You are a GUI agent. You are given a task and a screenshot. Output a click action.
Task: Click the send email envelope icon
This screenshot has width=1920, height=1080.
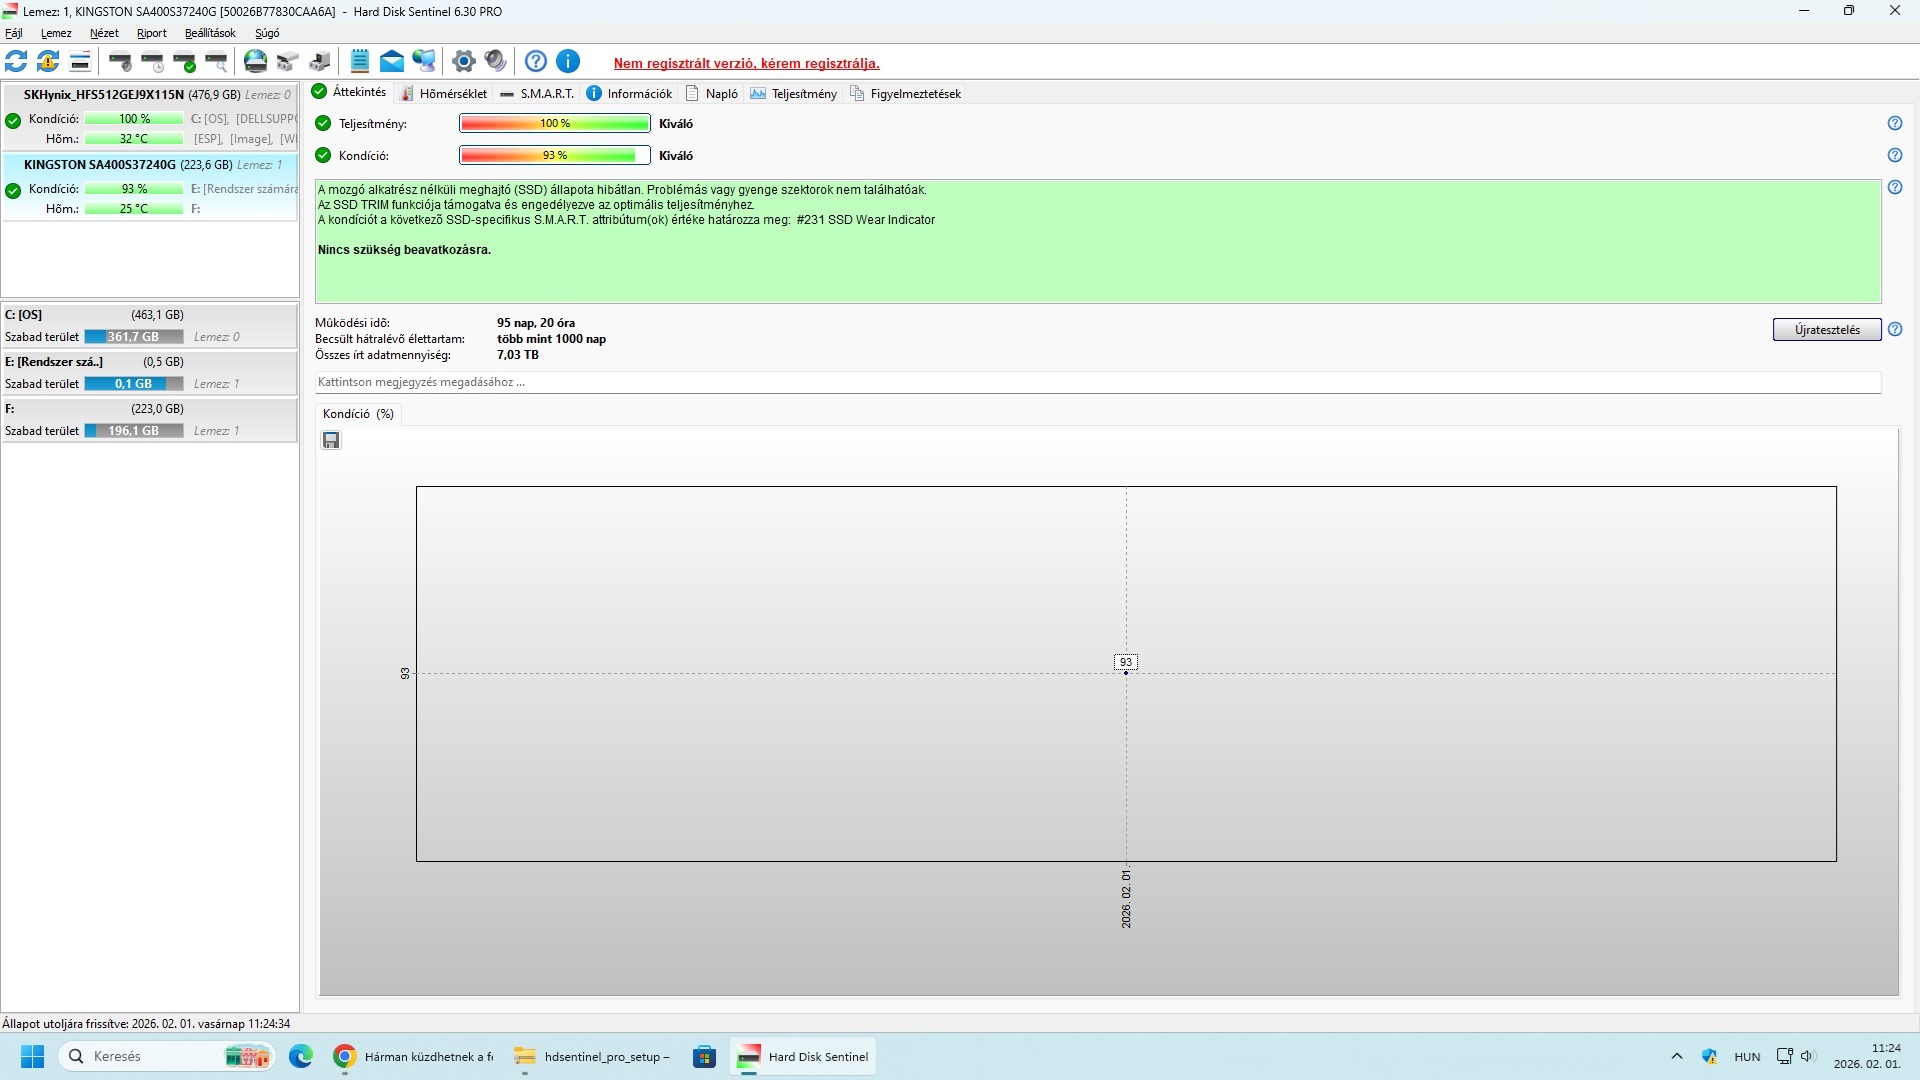click(392, 61)
